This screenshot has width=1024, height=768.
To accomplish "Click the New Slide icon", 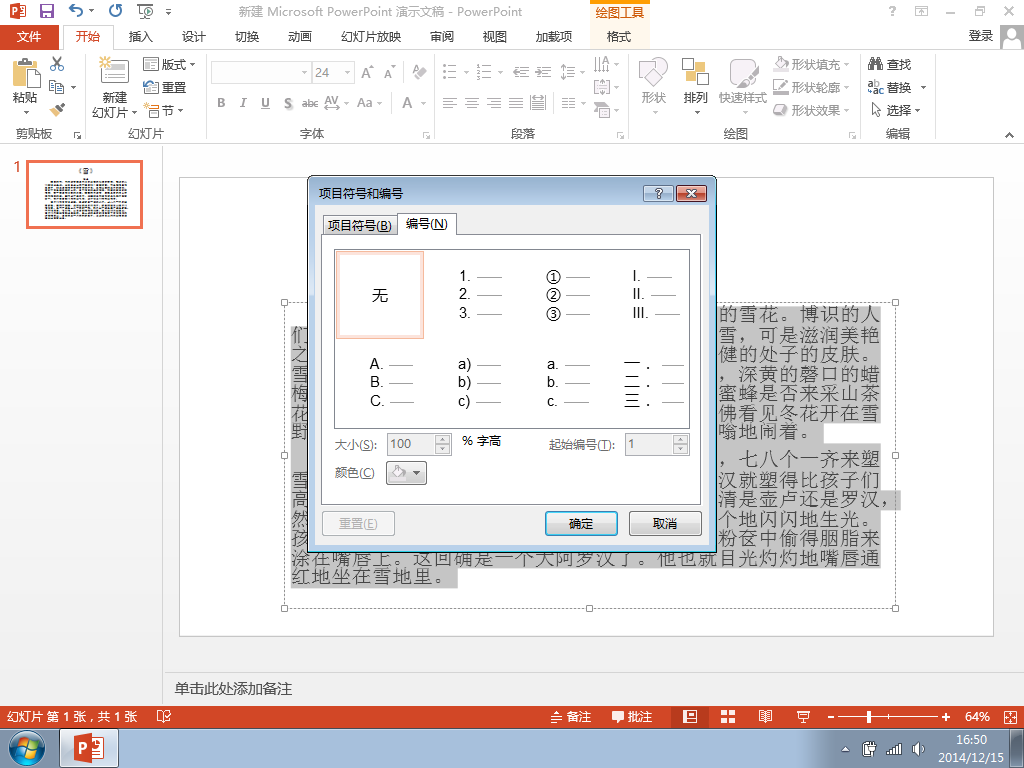I will [x=114, y=71].
